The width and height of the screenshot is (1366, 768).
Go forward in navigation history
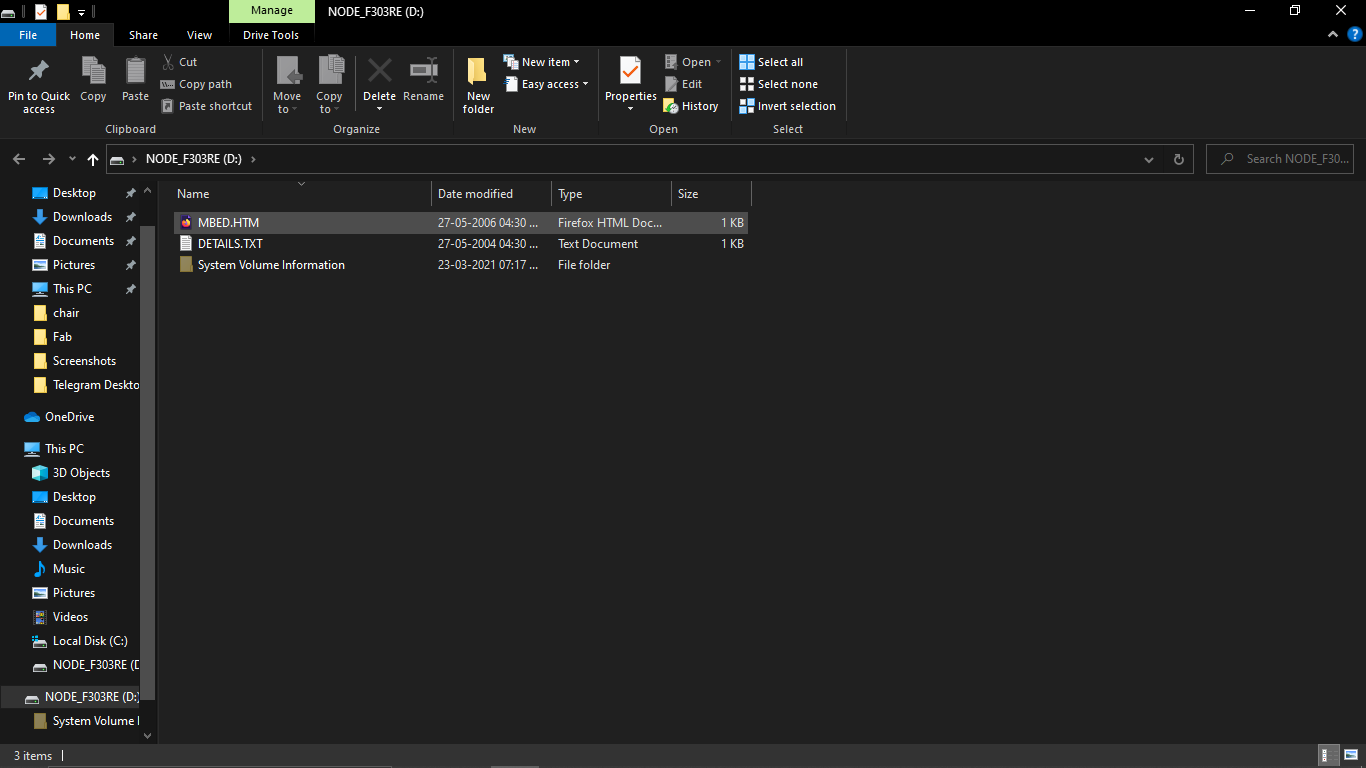tap(48, 159)
